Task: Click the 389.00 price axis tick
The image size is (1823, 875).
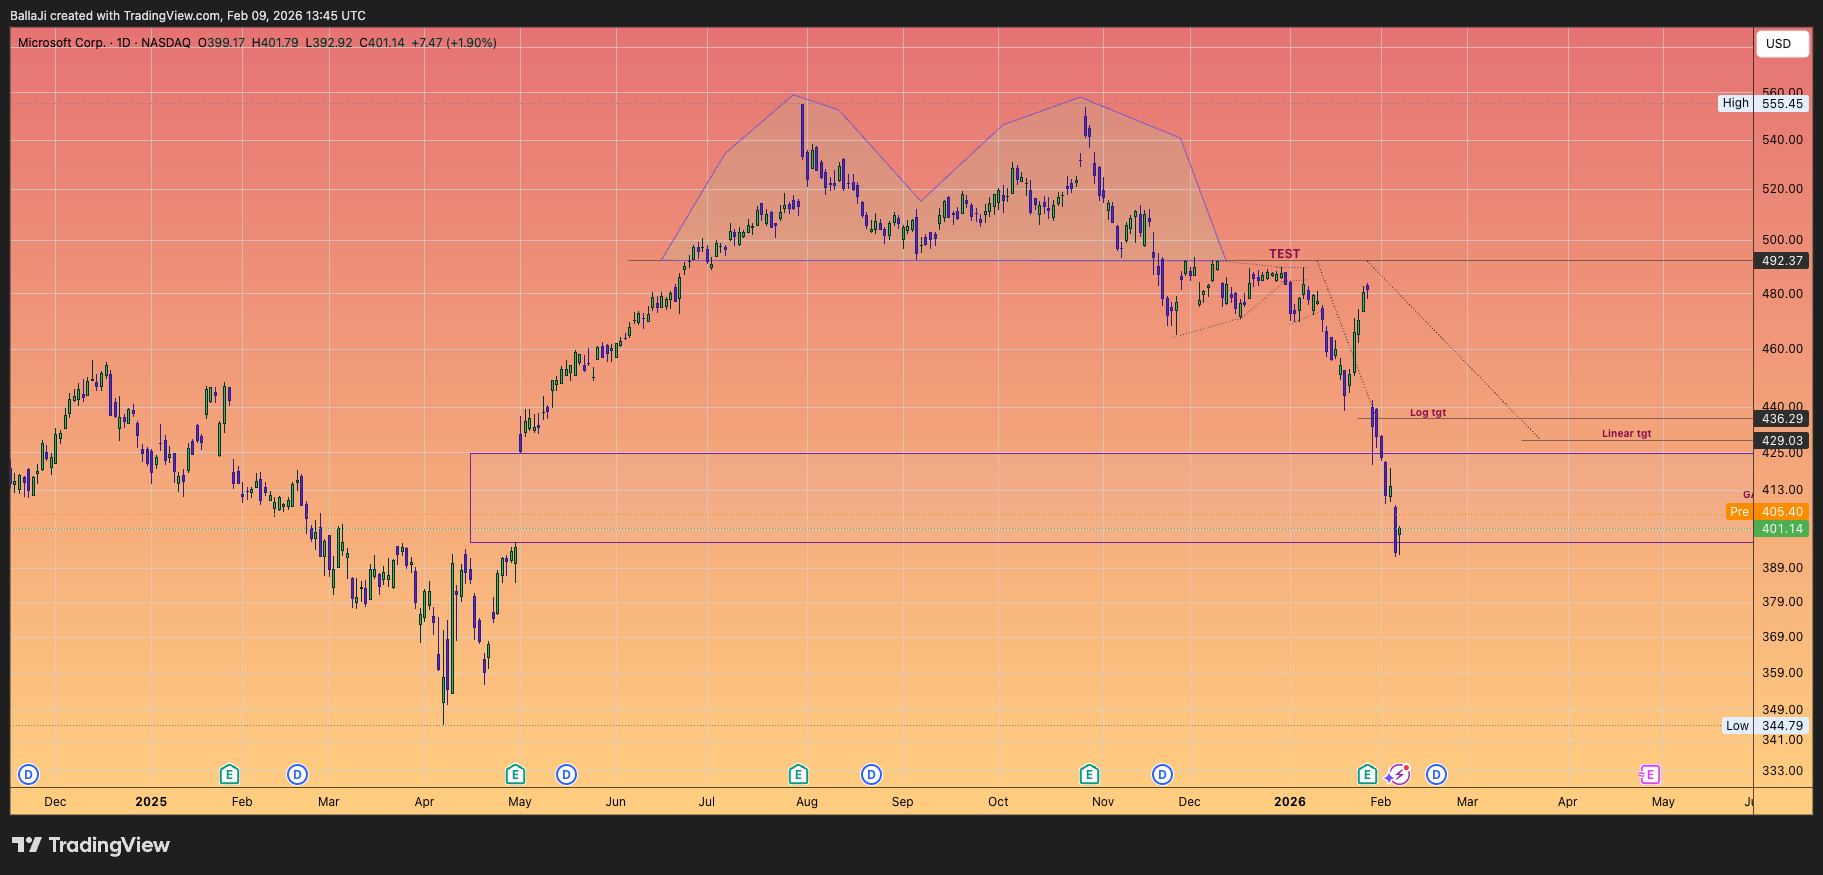Action: pyautogui.click(x=1783, y=568)
